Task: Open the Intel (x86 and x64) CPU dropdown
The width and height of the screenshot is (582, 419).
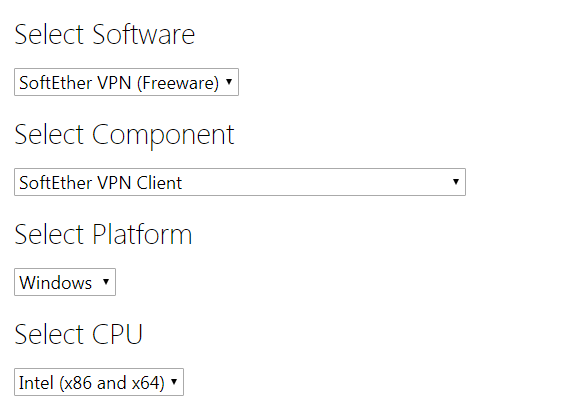Action: pyautogui.click(x=99, y=382)
